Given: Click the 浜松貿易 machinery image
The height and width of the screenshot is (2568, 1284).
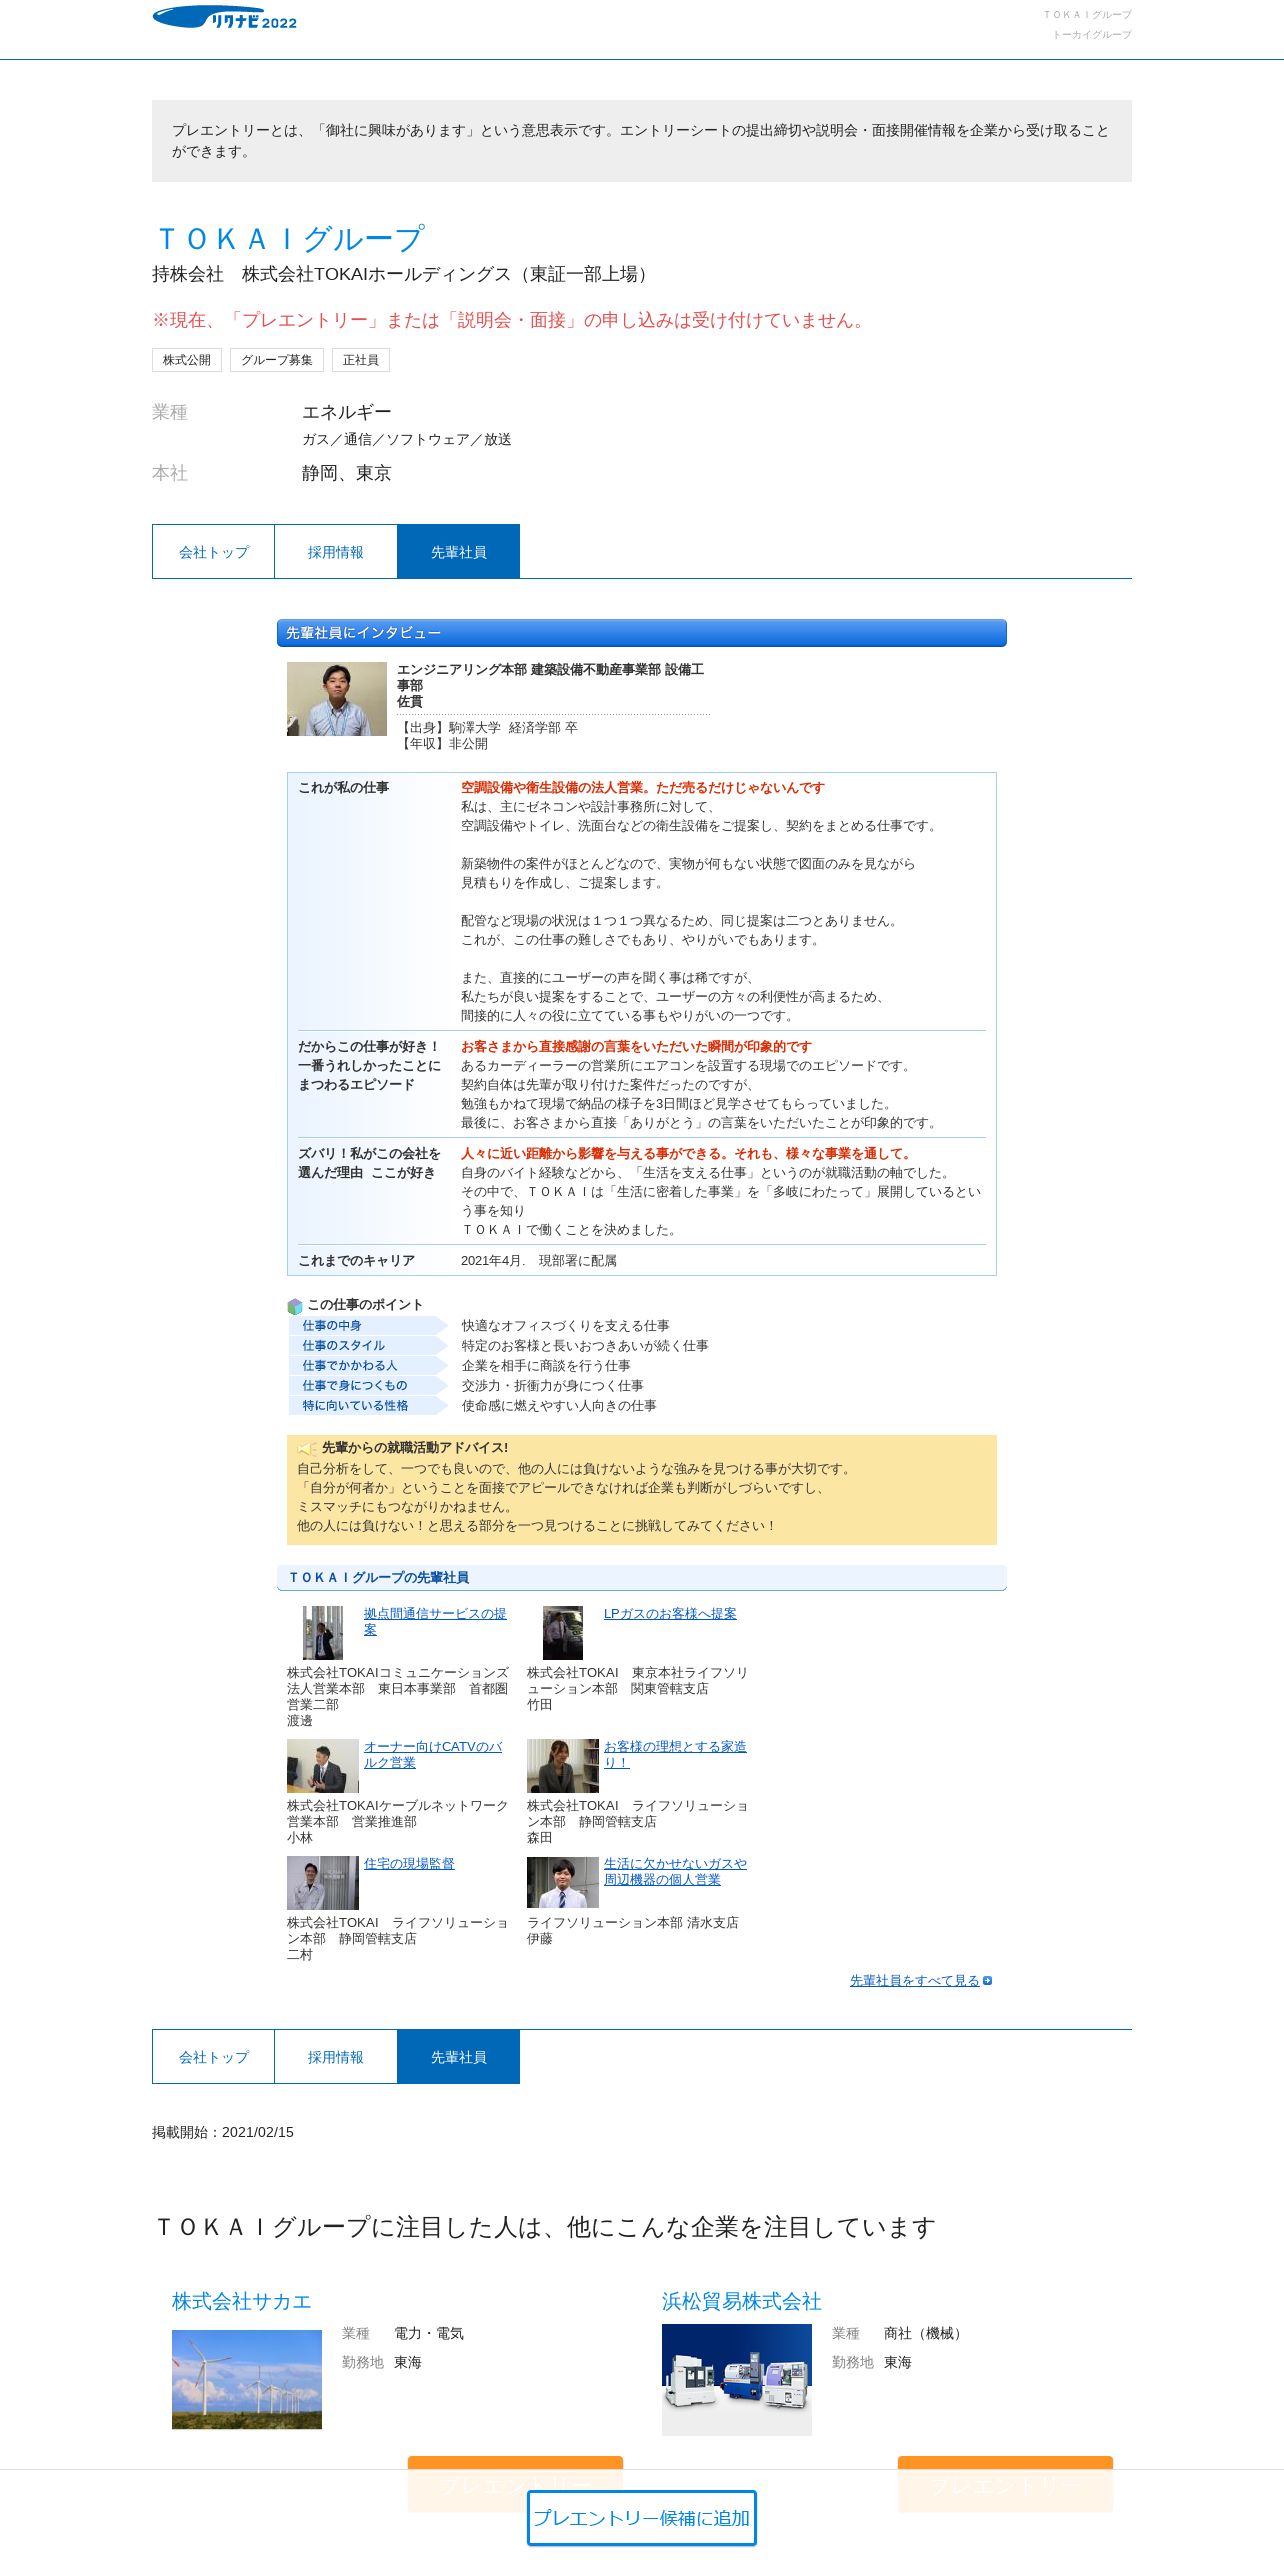Looking at the screenshot, I should pyautogui.click(x=737, y=2379).
